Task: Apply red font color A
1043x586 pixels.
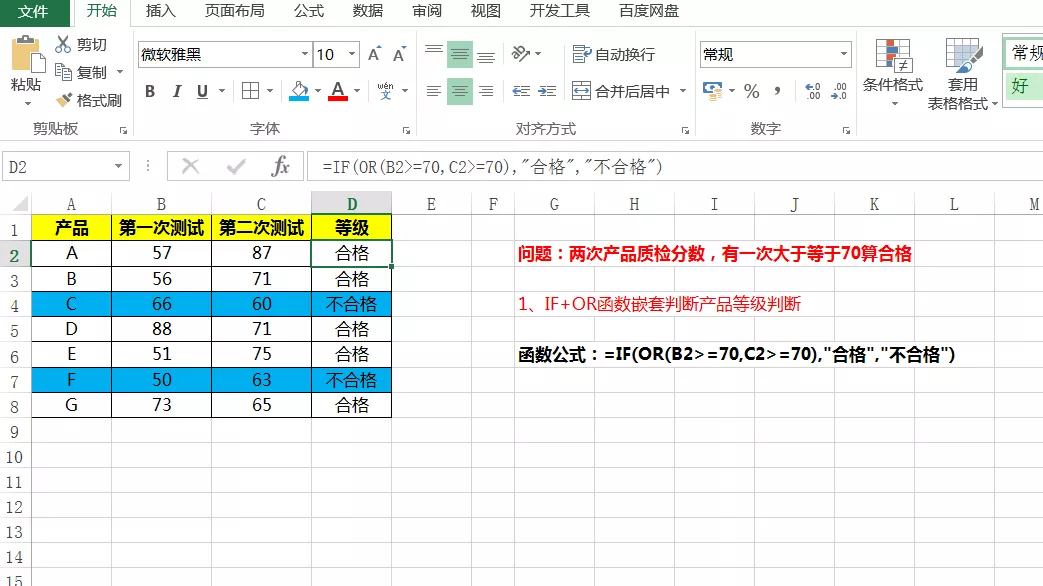Action: click(338, 91)
